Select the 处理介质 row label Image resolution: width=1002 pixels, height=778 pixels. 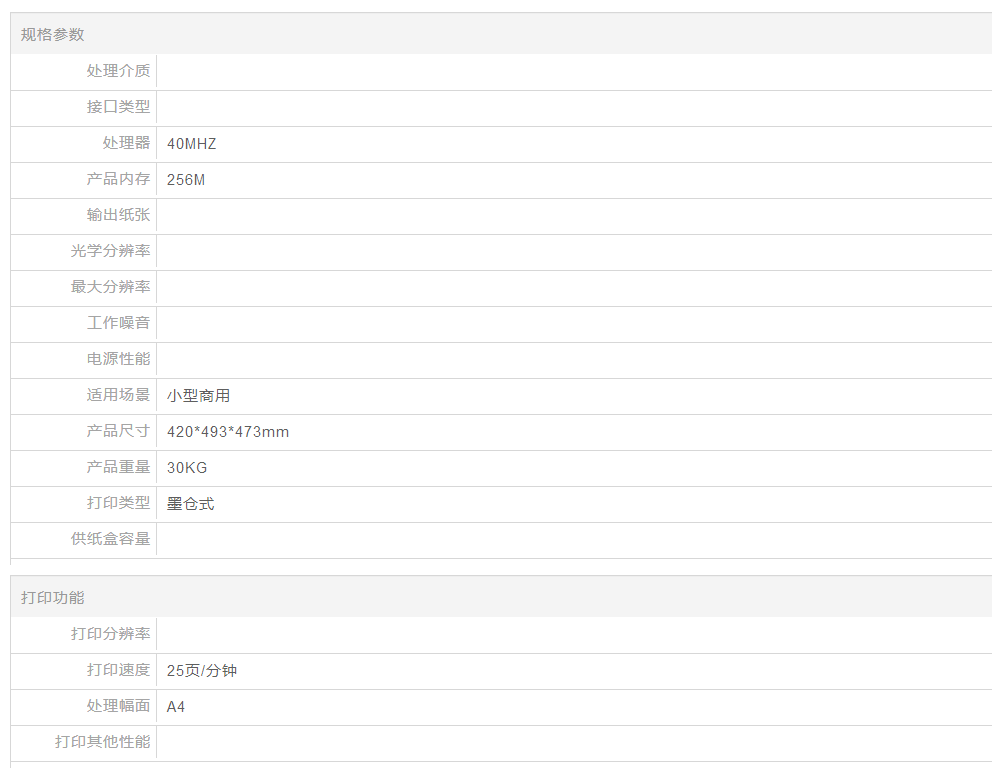[118, 71]
